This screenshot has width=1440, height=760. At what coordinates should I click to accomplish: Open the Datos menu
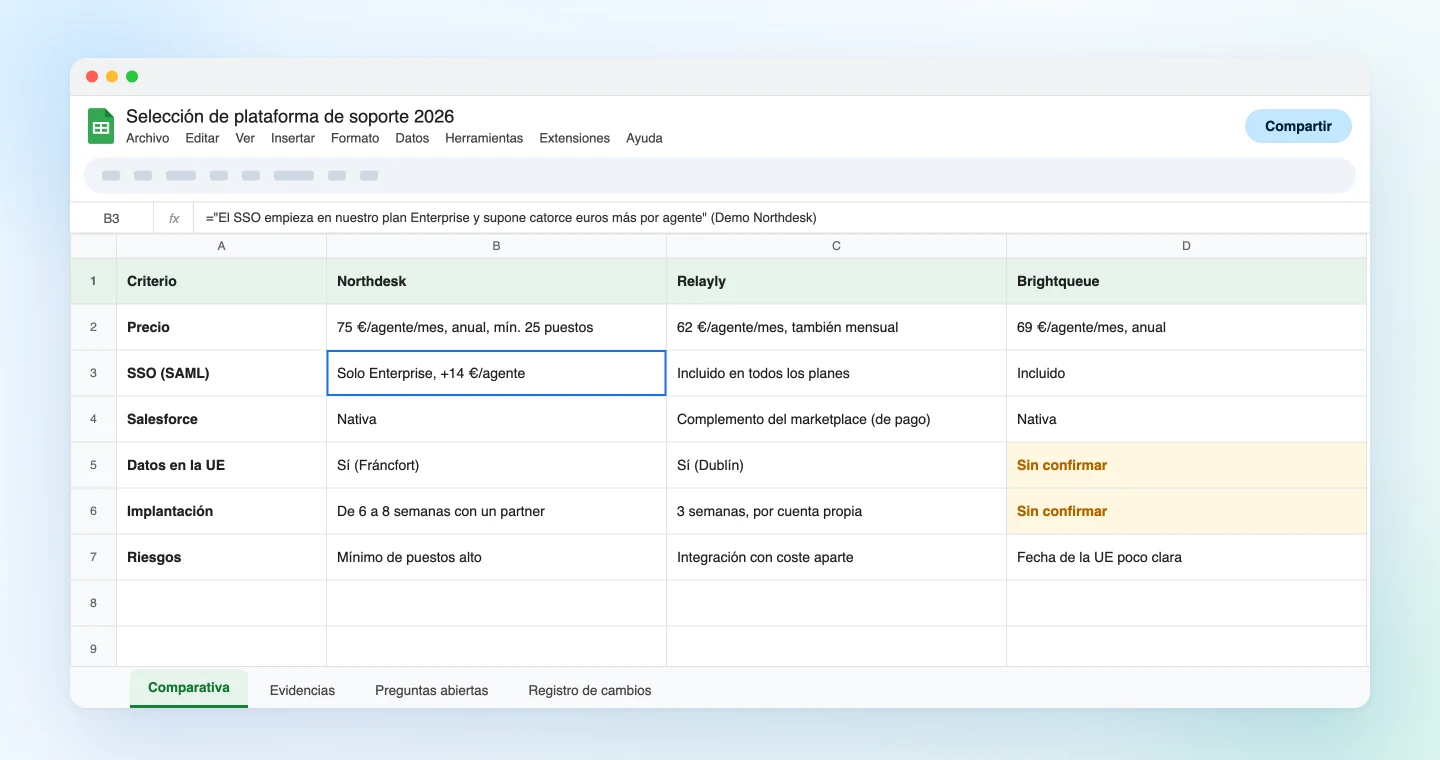click(x=412, y=138)
